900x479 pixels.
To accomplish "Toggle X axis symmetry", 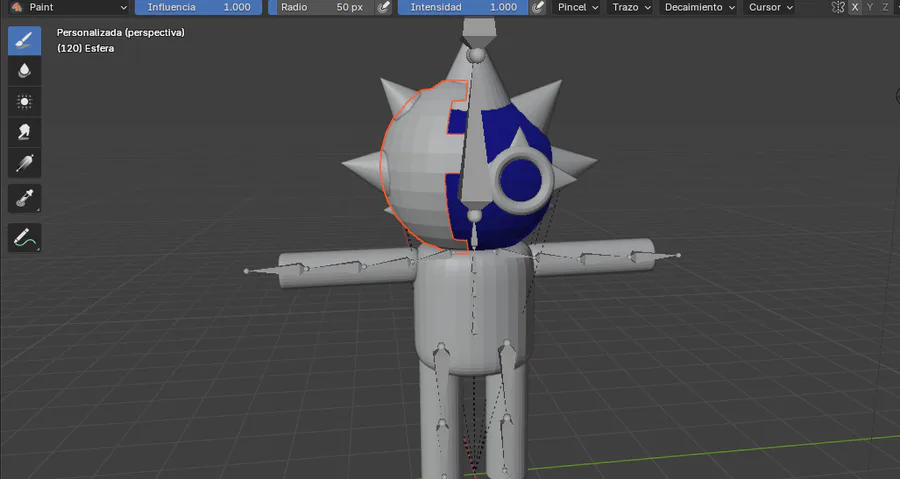I will coord(855,7).
